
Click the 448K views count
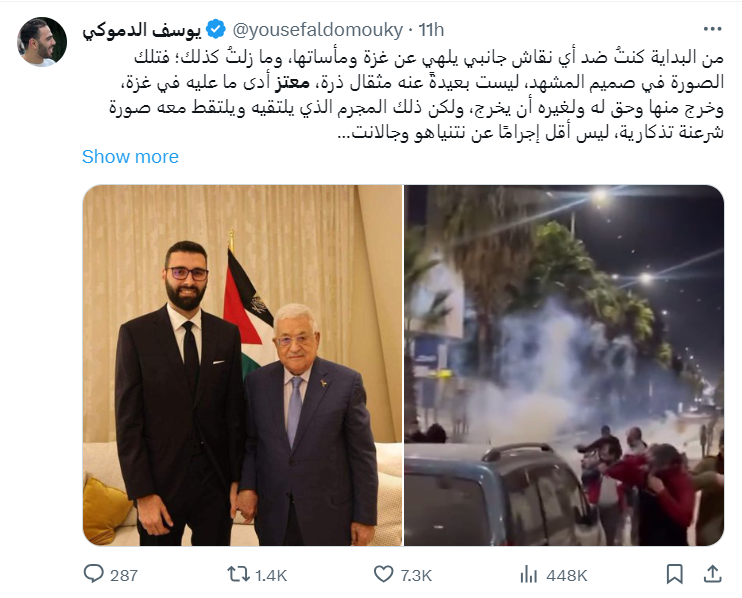pyautogui.click(x=566, y=575)
